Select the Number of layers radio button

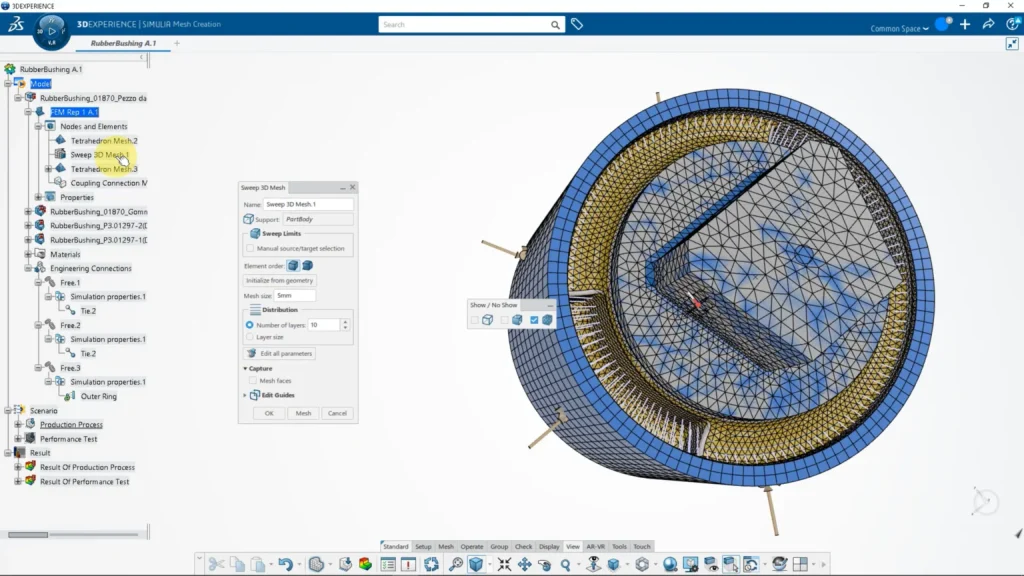pyautogui.click(x=249, y=325)
